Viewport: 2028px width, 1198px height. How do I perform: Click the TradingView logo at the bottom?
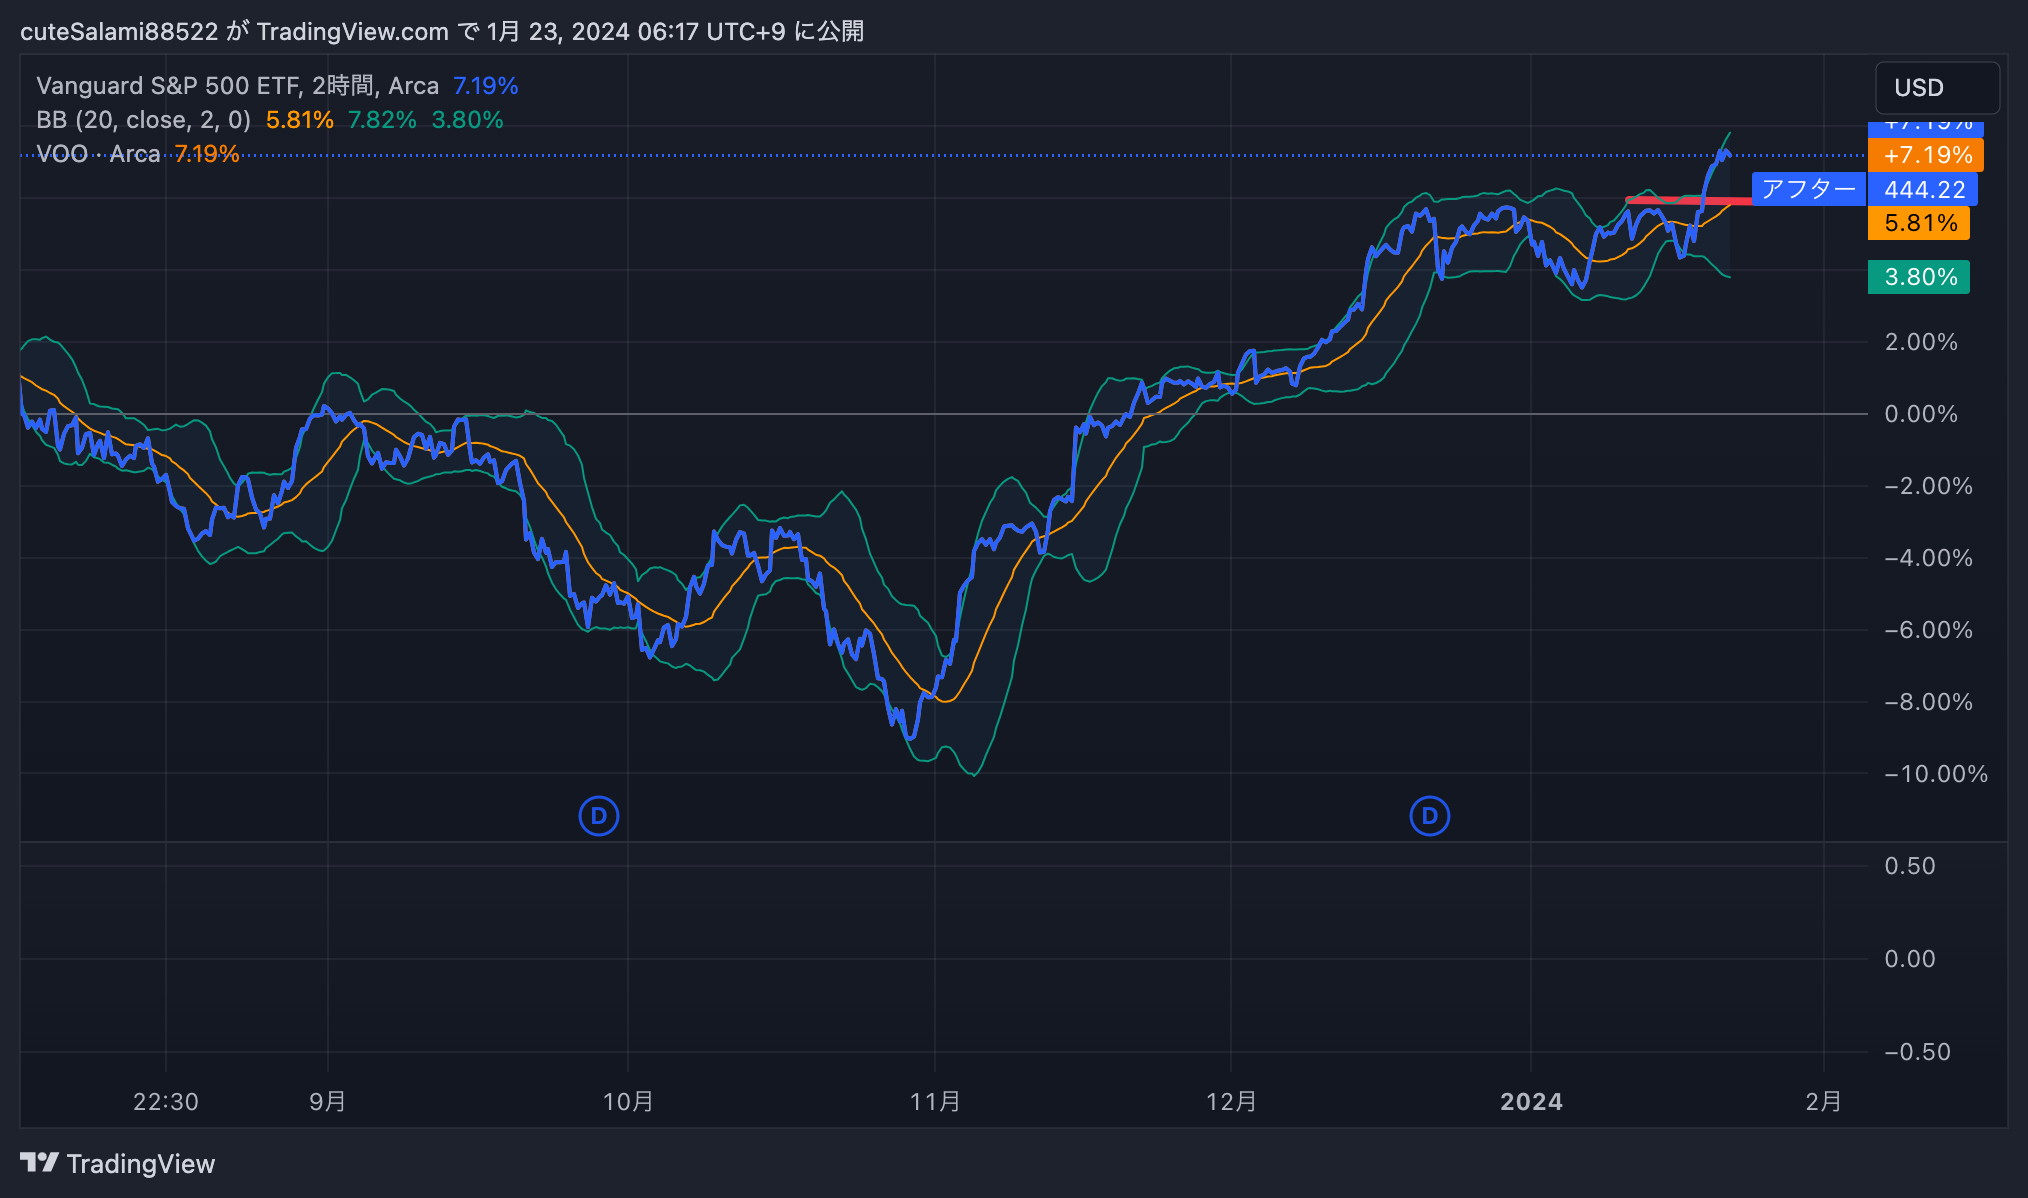(x=118, y=1164)
